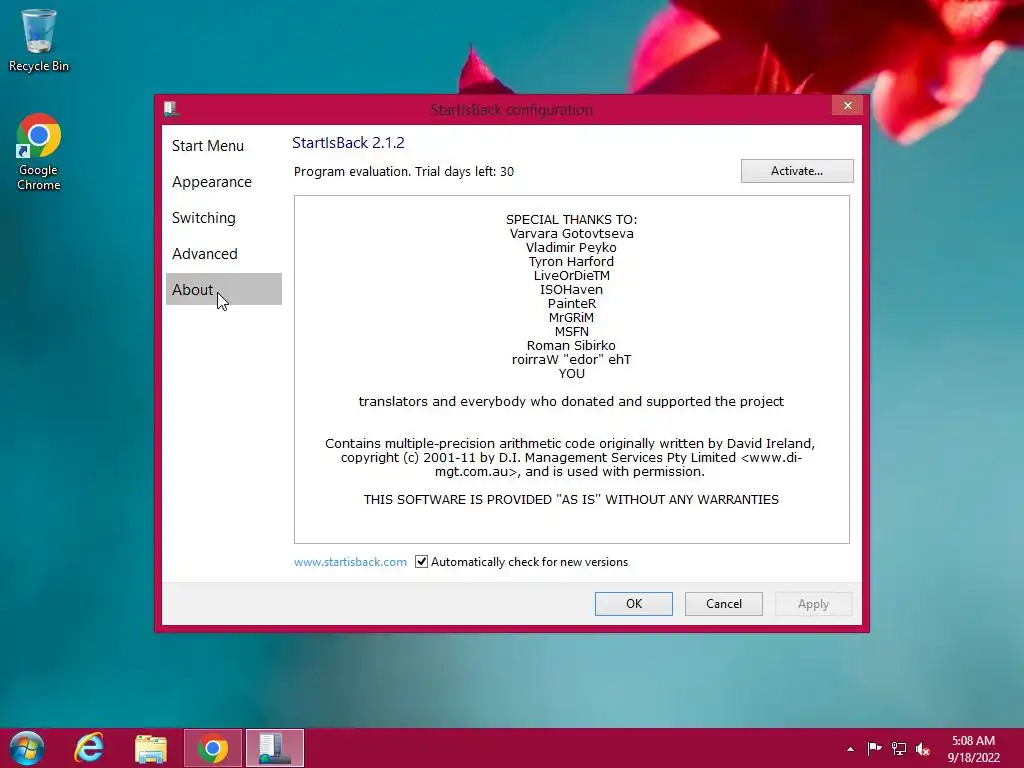Click the Activate... button
The height and width of the screenshot is (768, 1024).
(x=797, y=171)
